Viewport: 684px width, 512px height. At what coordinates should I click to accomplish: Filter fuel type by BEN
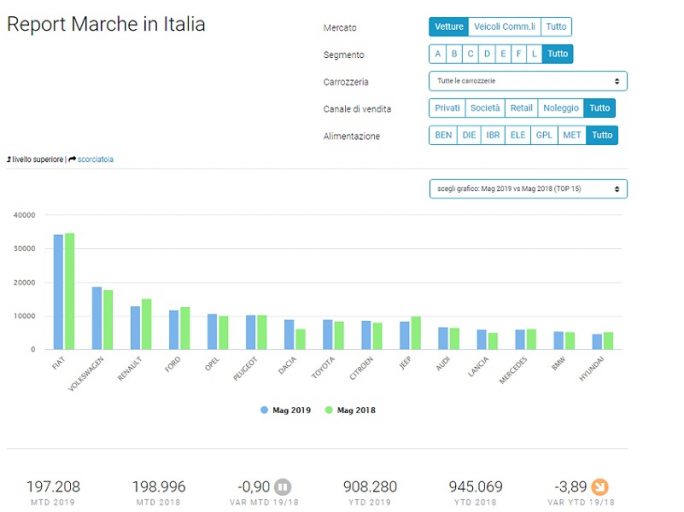point(443,135)
